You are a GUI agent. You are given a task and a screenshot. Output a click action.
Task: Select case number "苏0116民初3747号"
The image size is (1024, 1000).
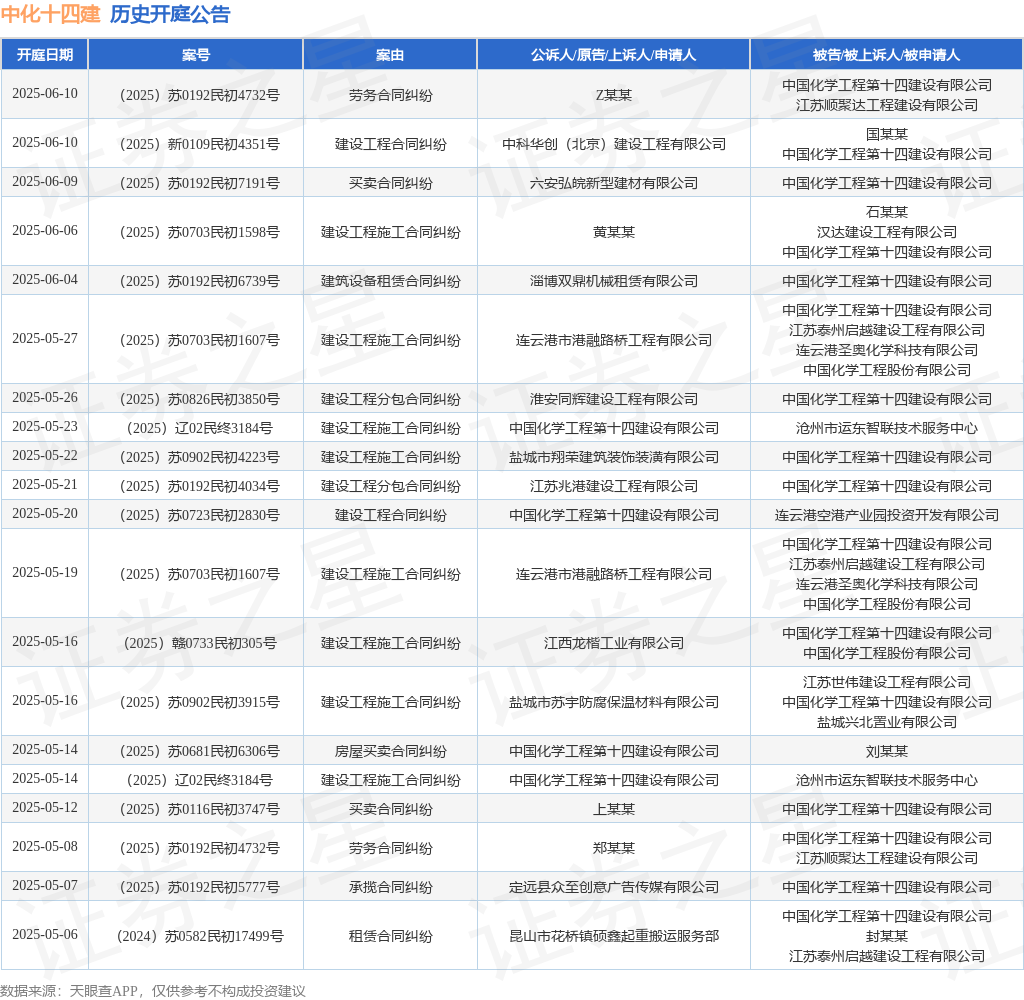click(223, 809)
